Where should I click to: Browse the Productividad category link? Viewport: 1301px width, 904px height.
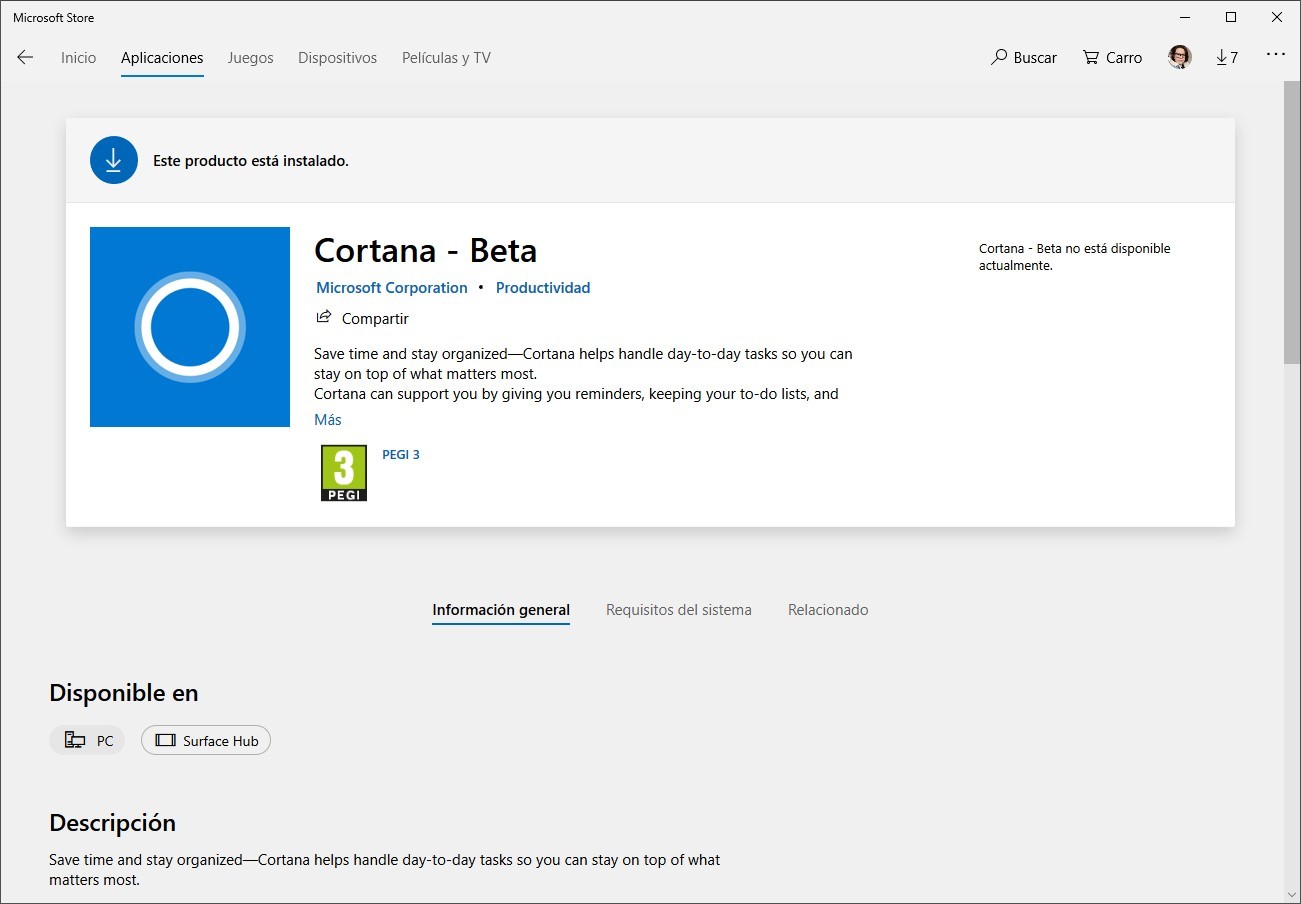coord(543,287)
